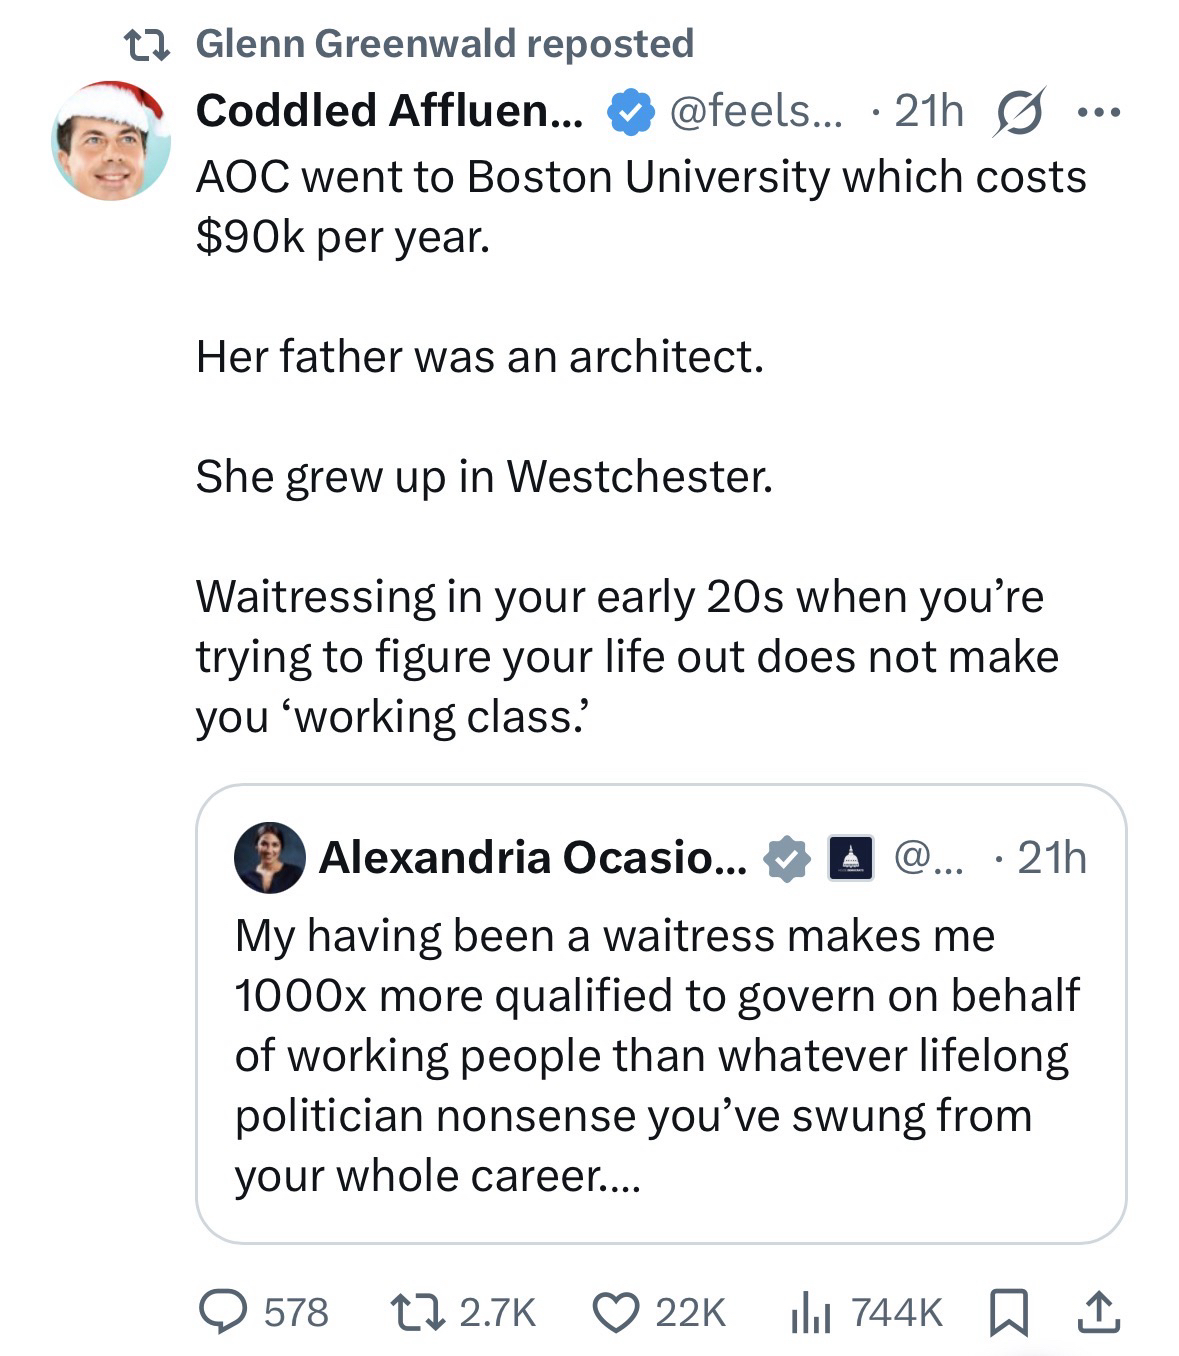
Task: Open Alexandria Ocasio's small profile picture
Action: click(x=269, y=858)
